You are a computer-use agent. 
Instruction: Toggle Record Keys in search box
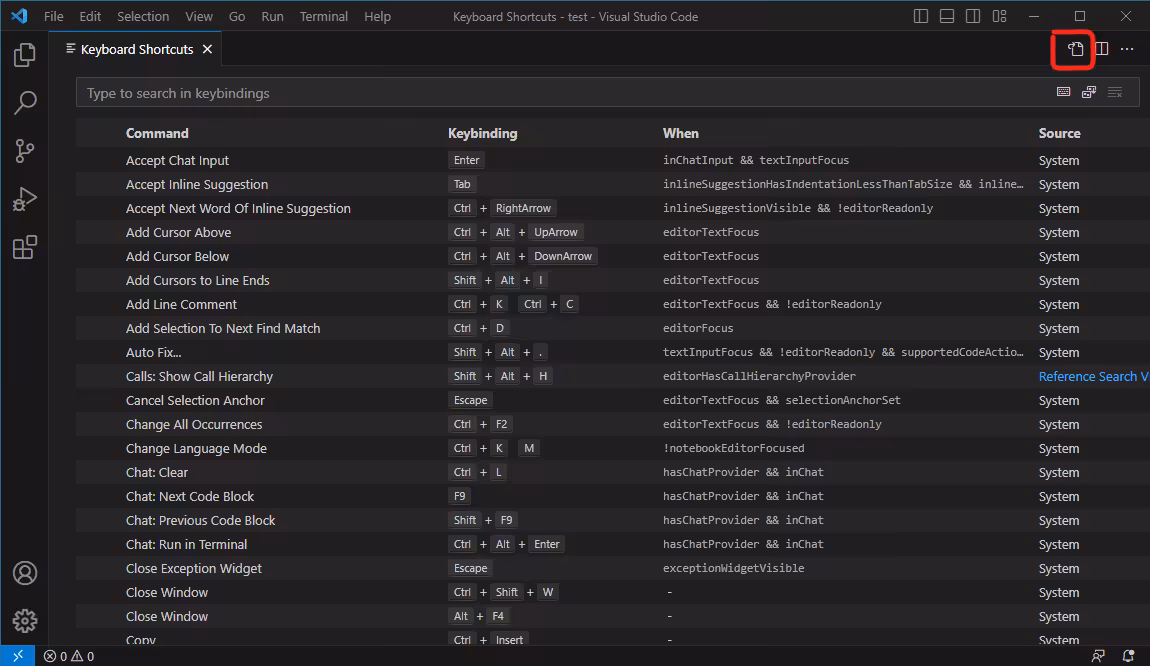1063,92
